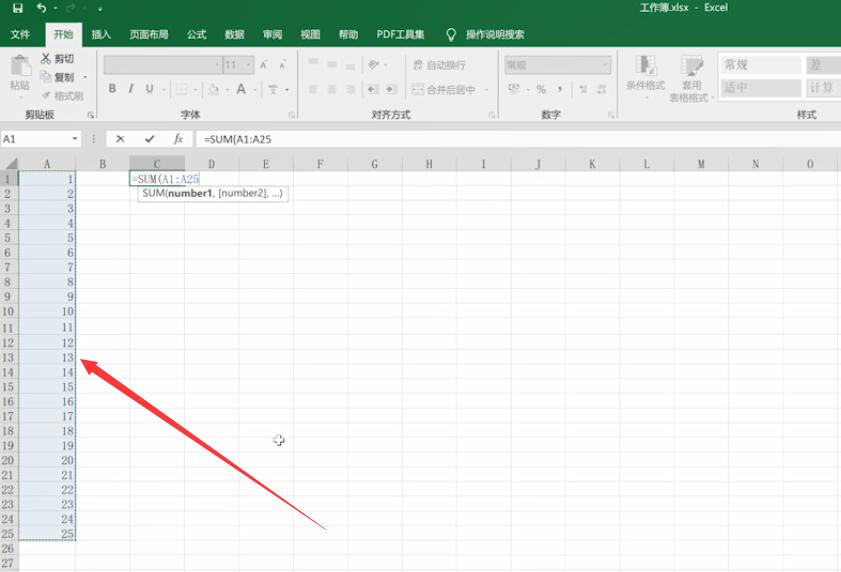
Task: Click the Undo arrow icon
Action: pyautogui.click(x=41, y=8)
